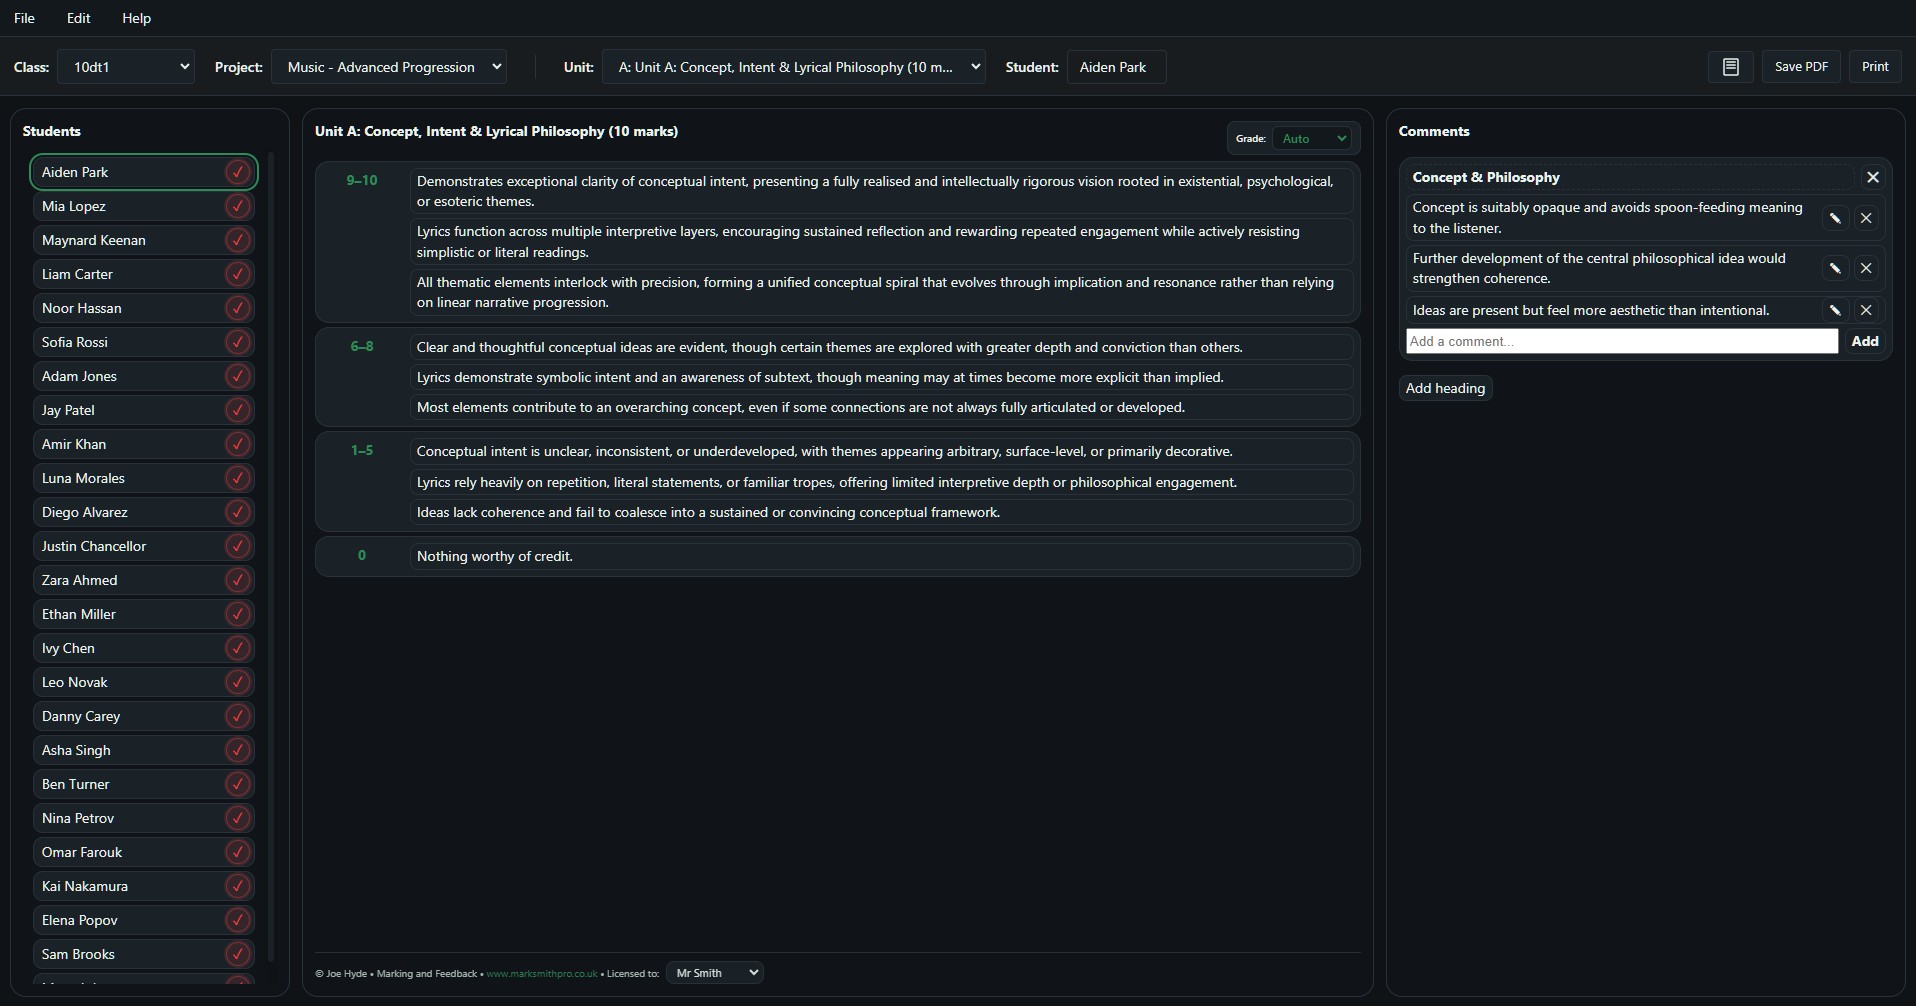Change the Grade dropdown from Auto

tap(1313, 138)
